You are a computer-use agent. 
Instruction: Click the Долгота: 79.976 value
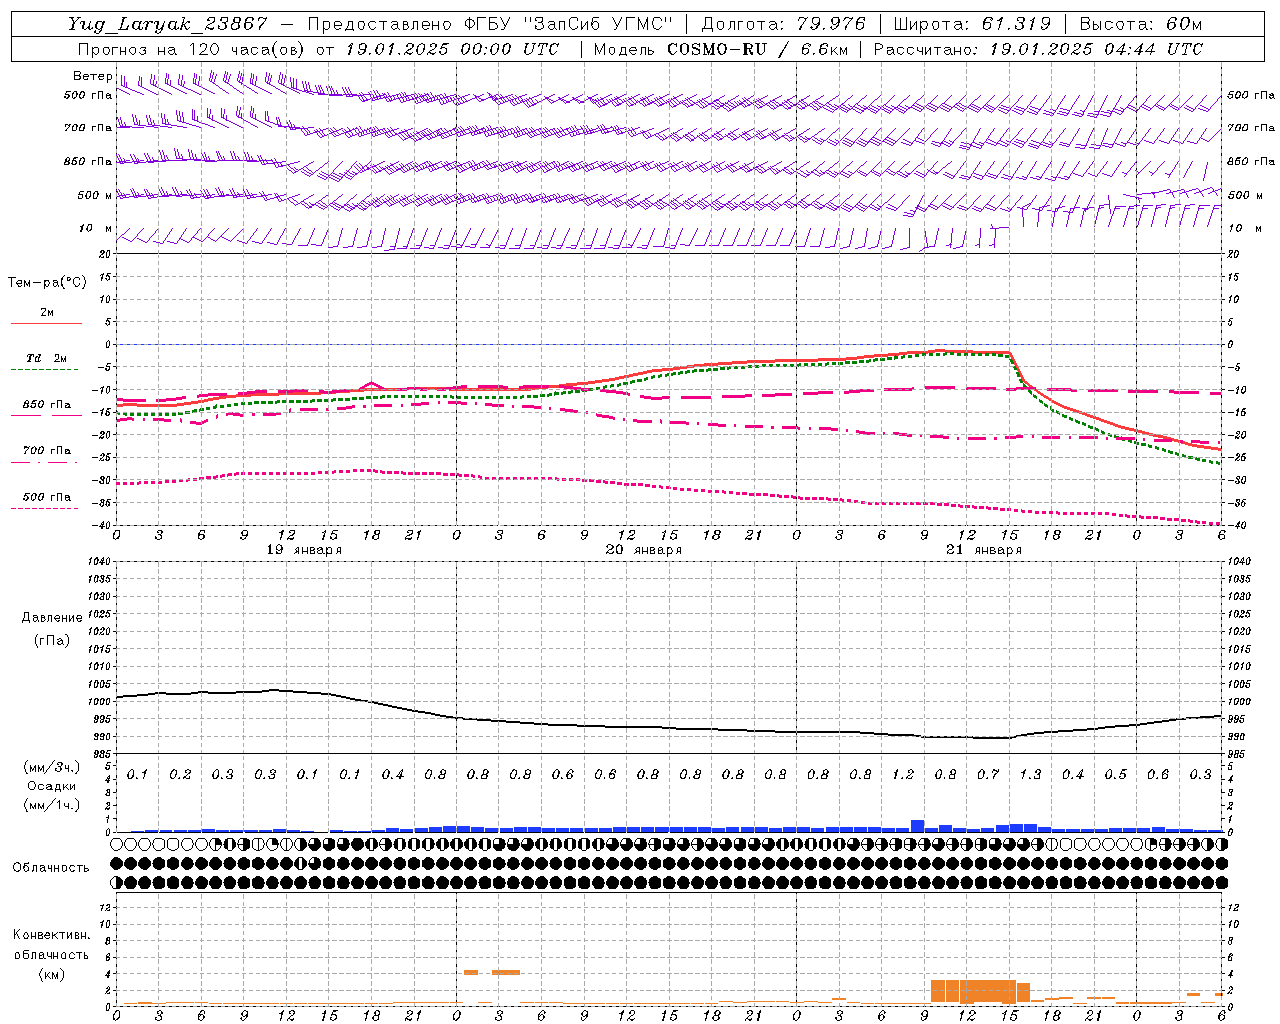point(784,24)
